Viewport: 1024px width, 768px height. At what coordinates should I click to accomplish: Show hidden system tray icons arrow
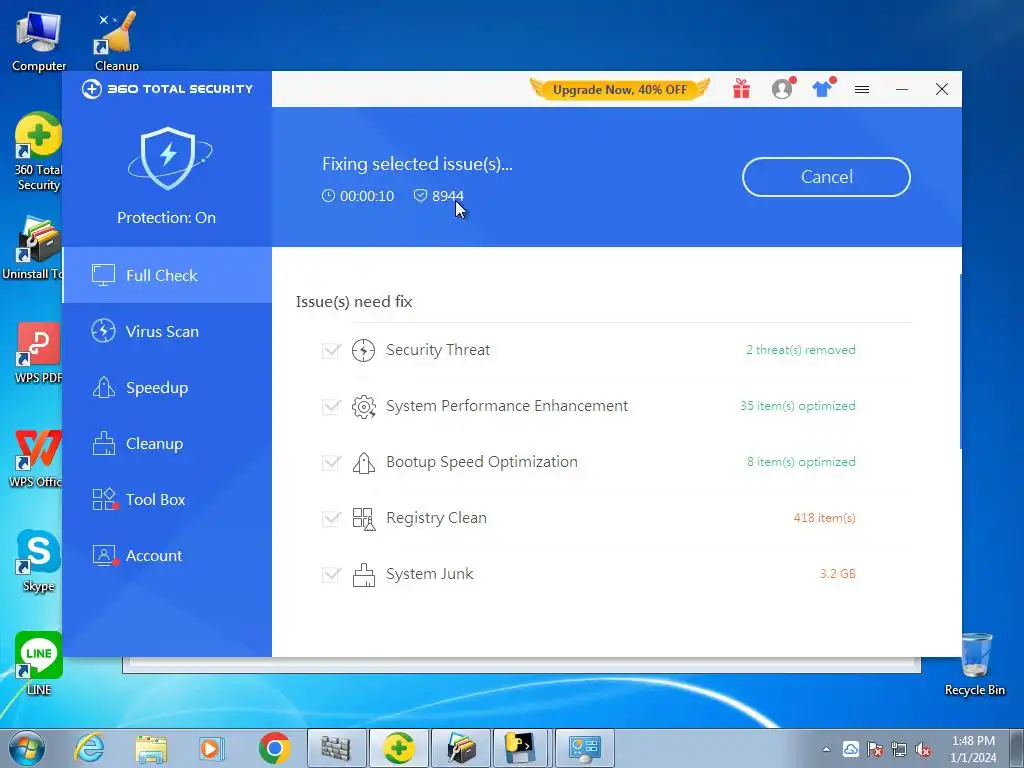pyautogui.click(x=826, y=749)
